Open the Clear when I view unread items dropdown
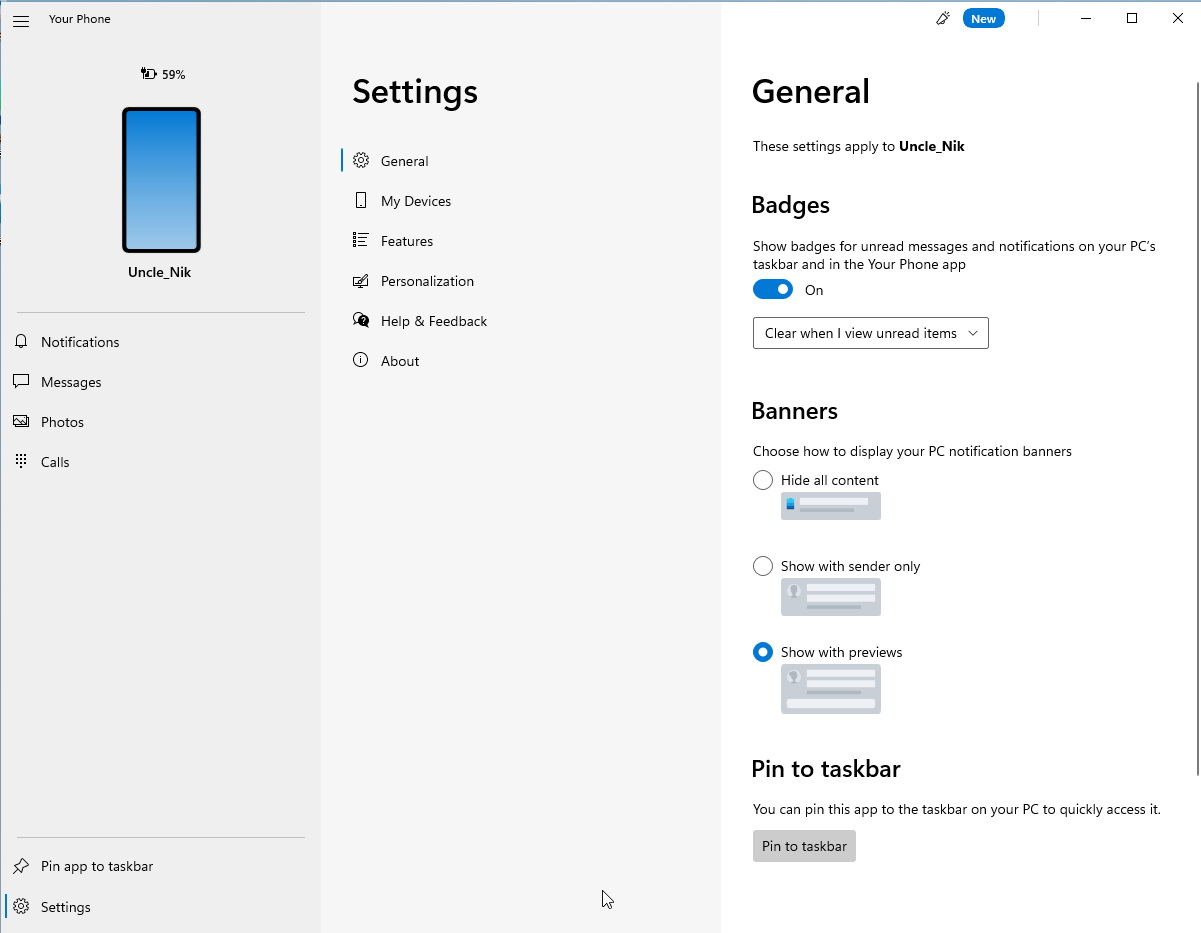 pos(870,333)
